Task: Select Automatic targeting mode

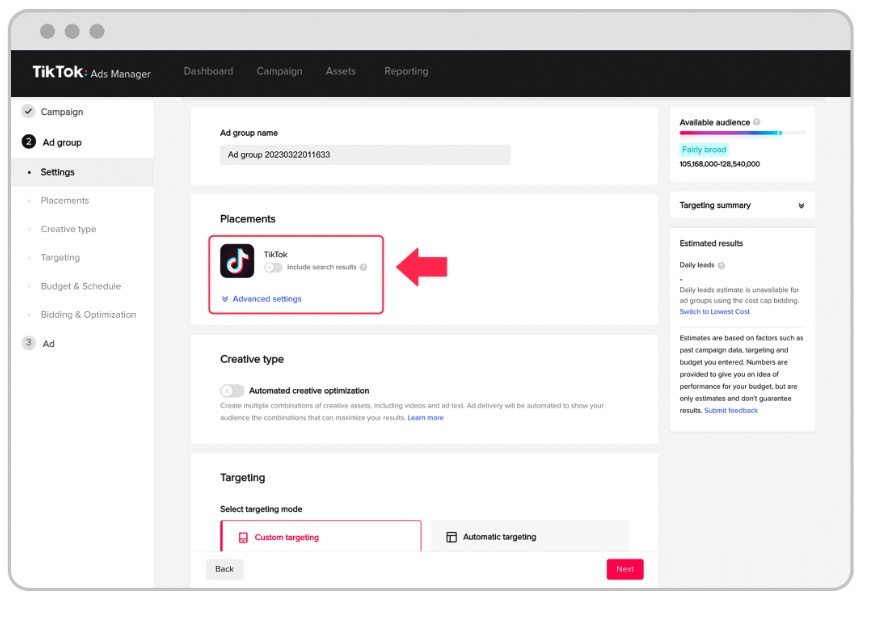Action: point(530,536)
